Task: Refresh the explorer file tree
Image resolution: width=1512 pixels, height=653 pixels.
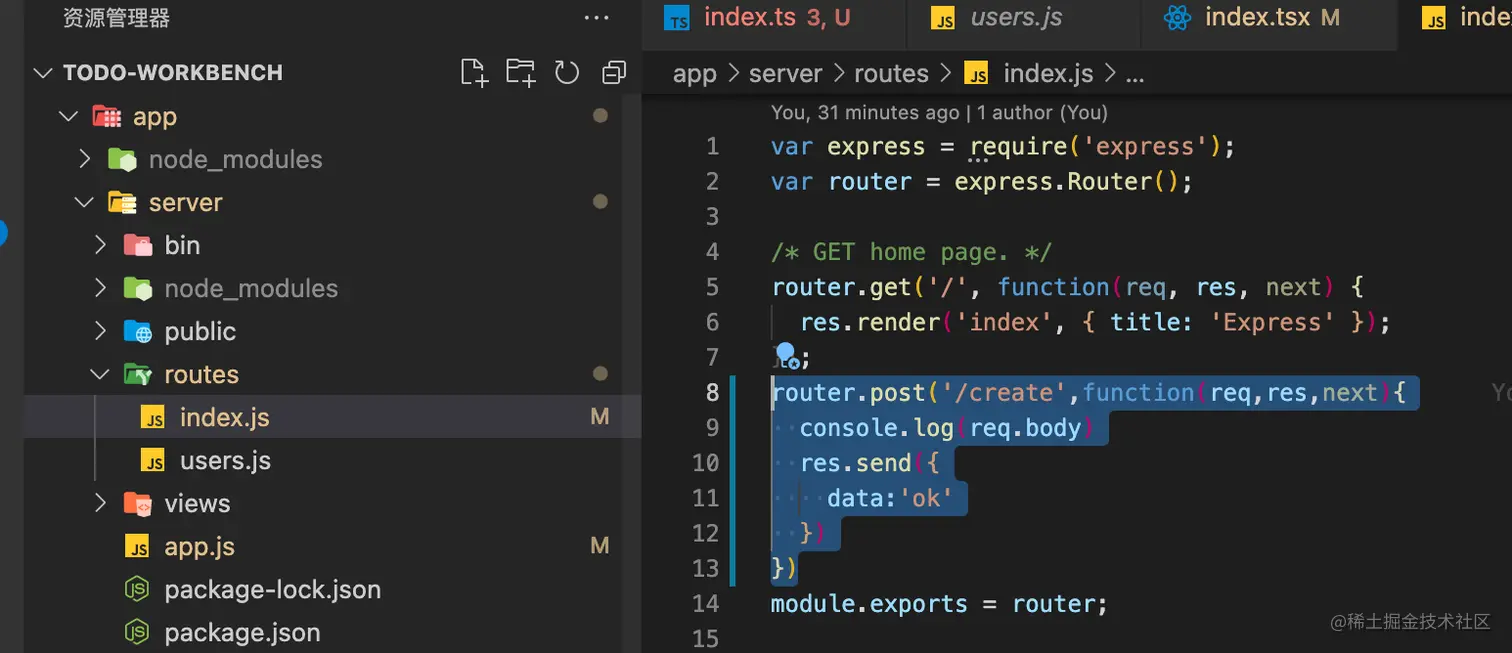Action: click(x=567, y=72)
